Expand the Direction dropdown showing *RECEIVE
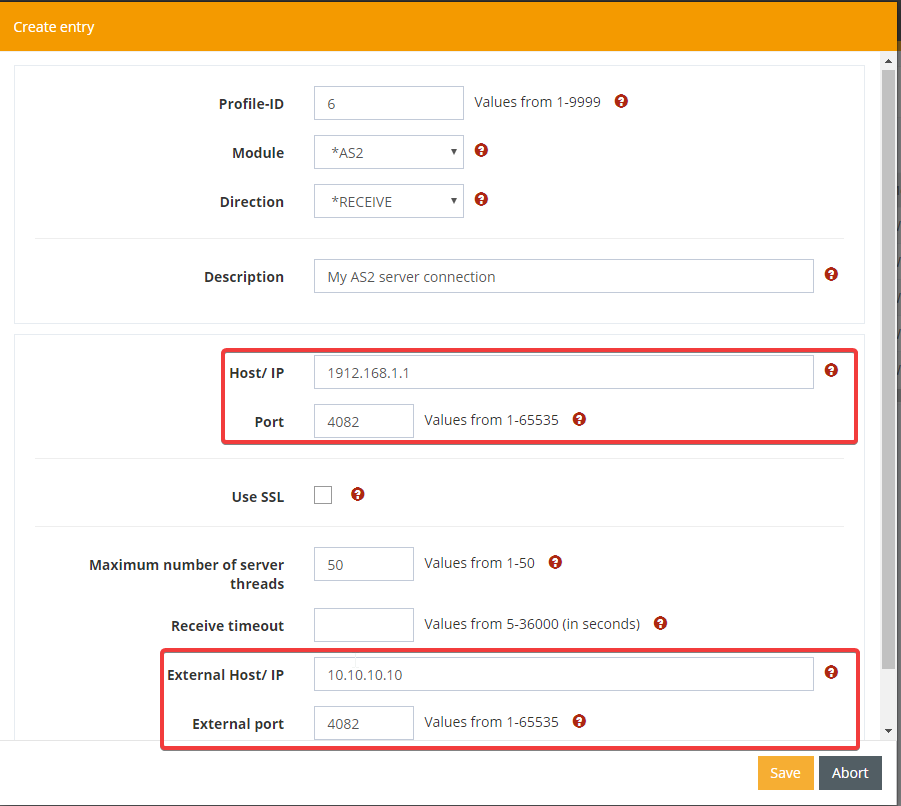 [388, 202]
